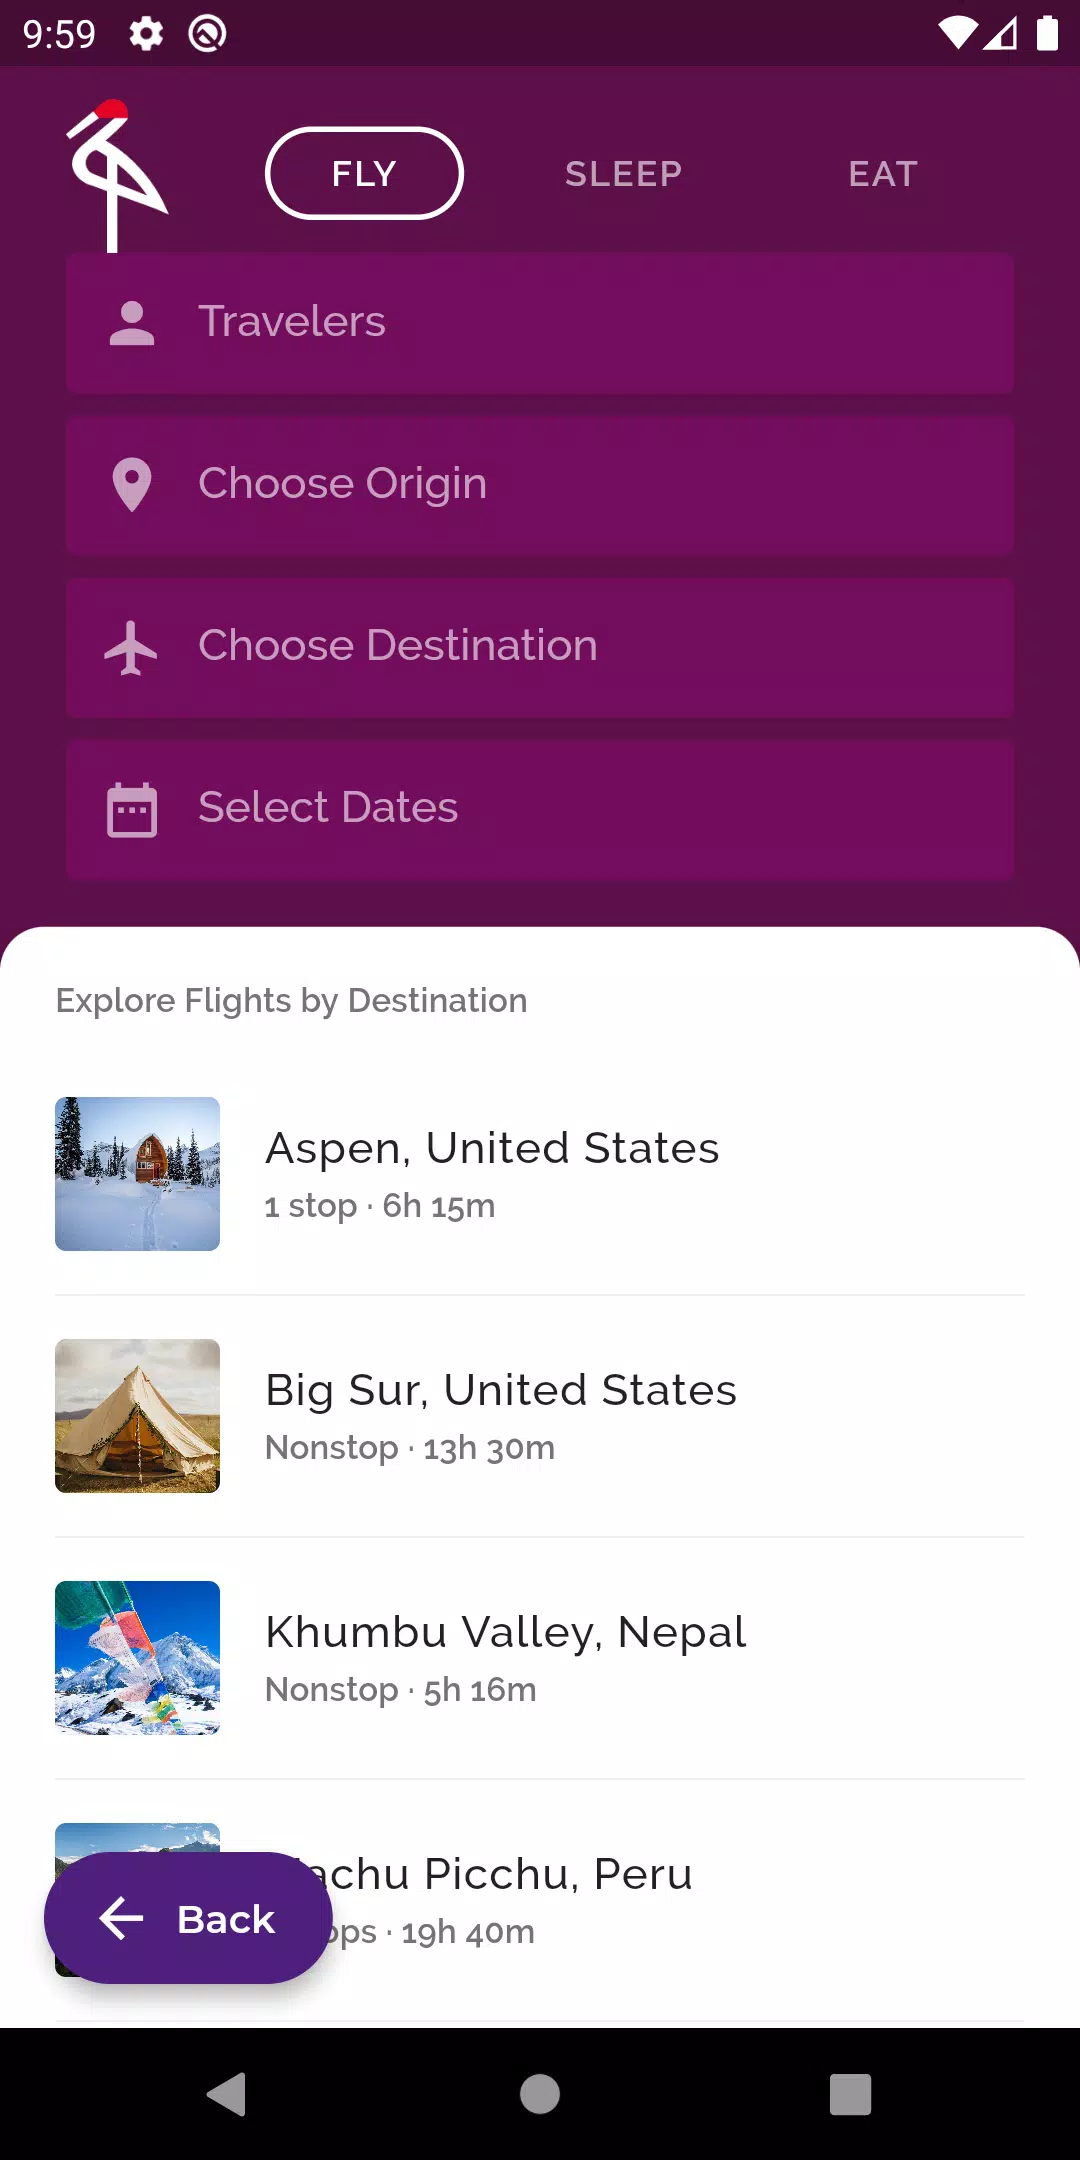Tap the Android back triangle
This screenshot has height=2160, width=1080.
coord(227,2094)
